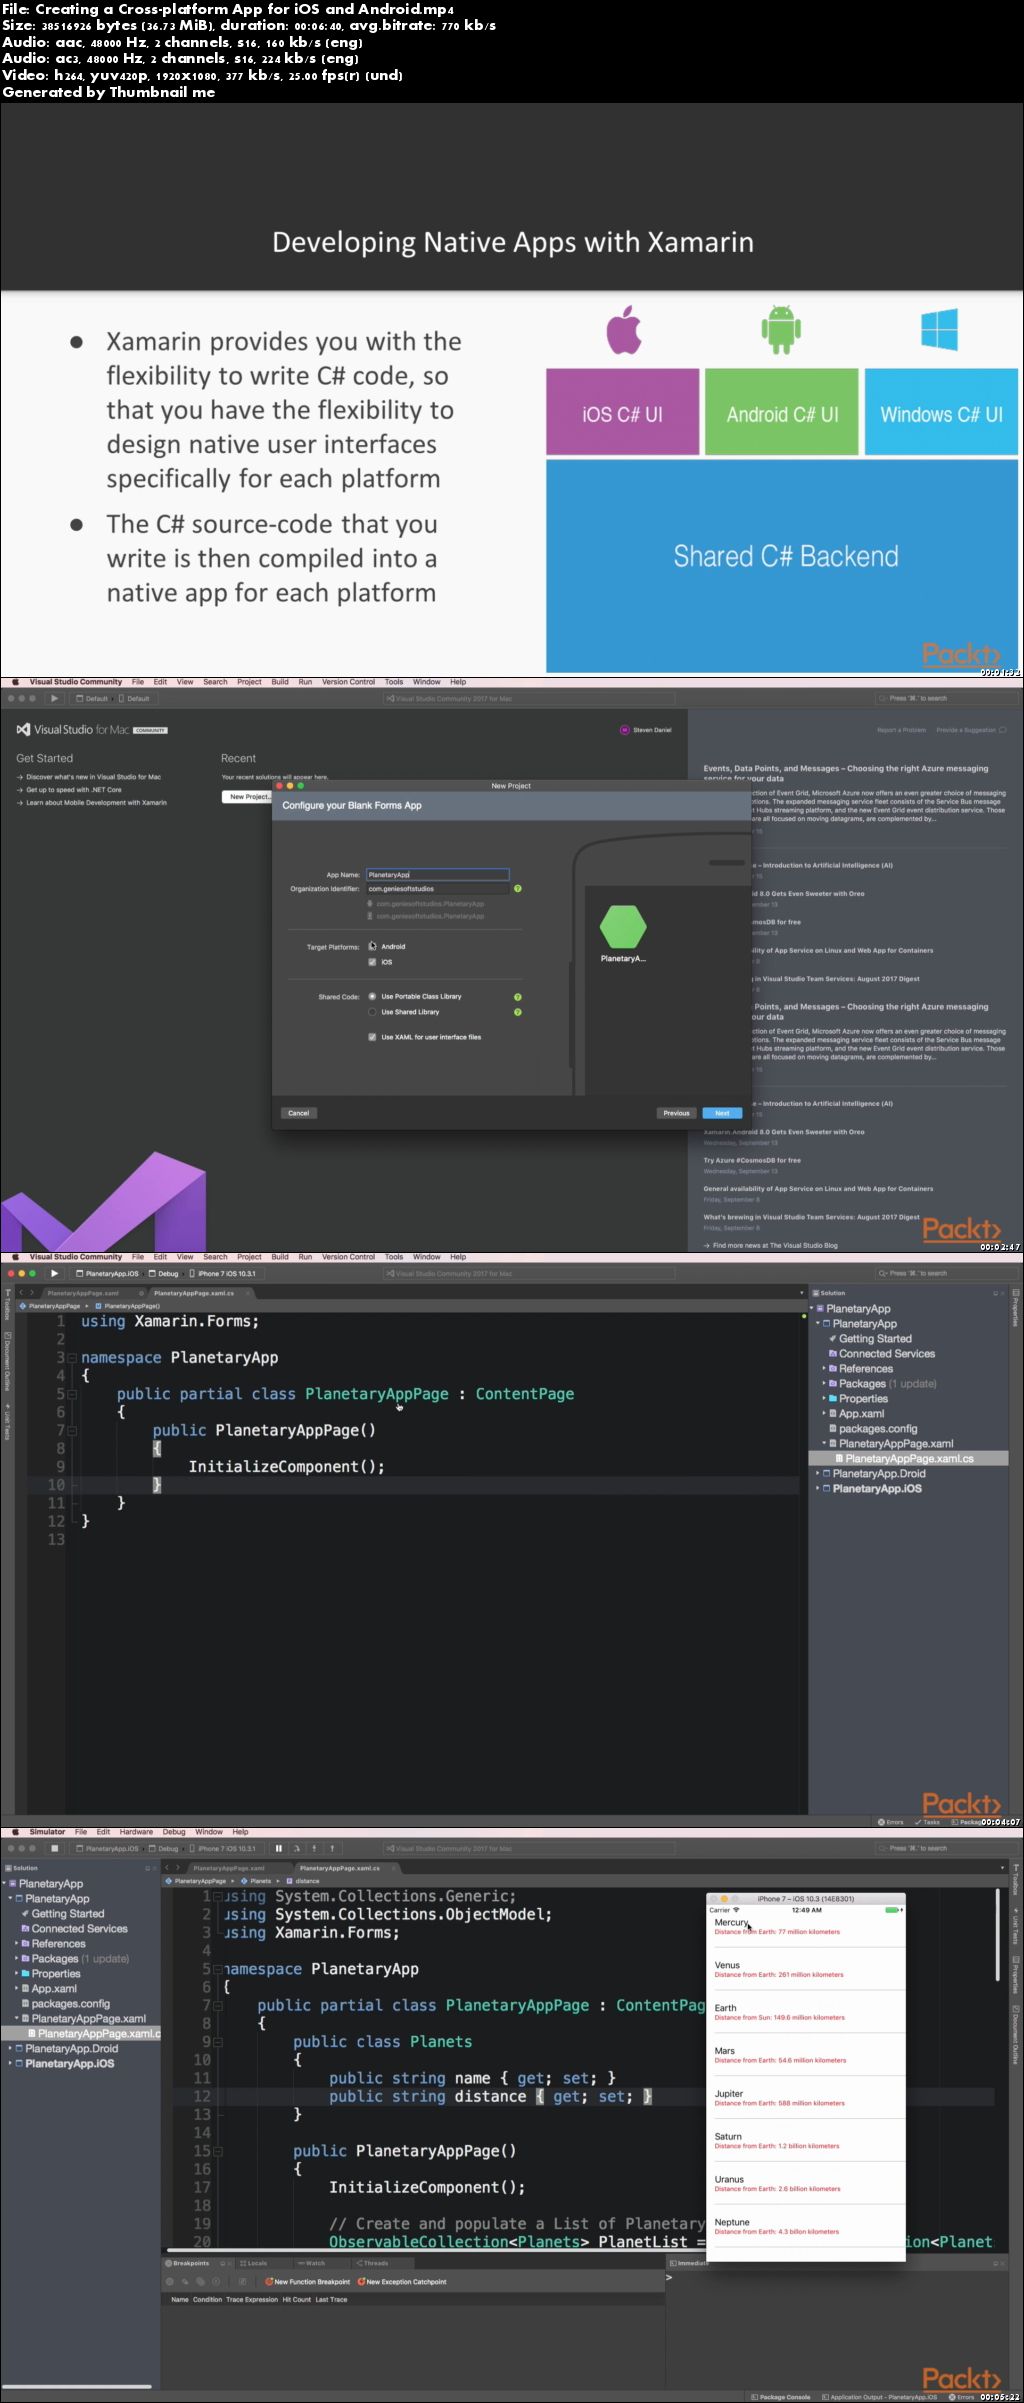Collapse the class fold marker at editor line 5

tap(72, 1394)
